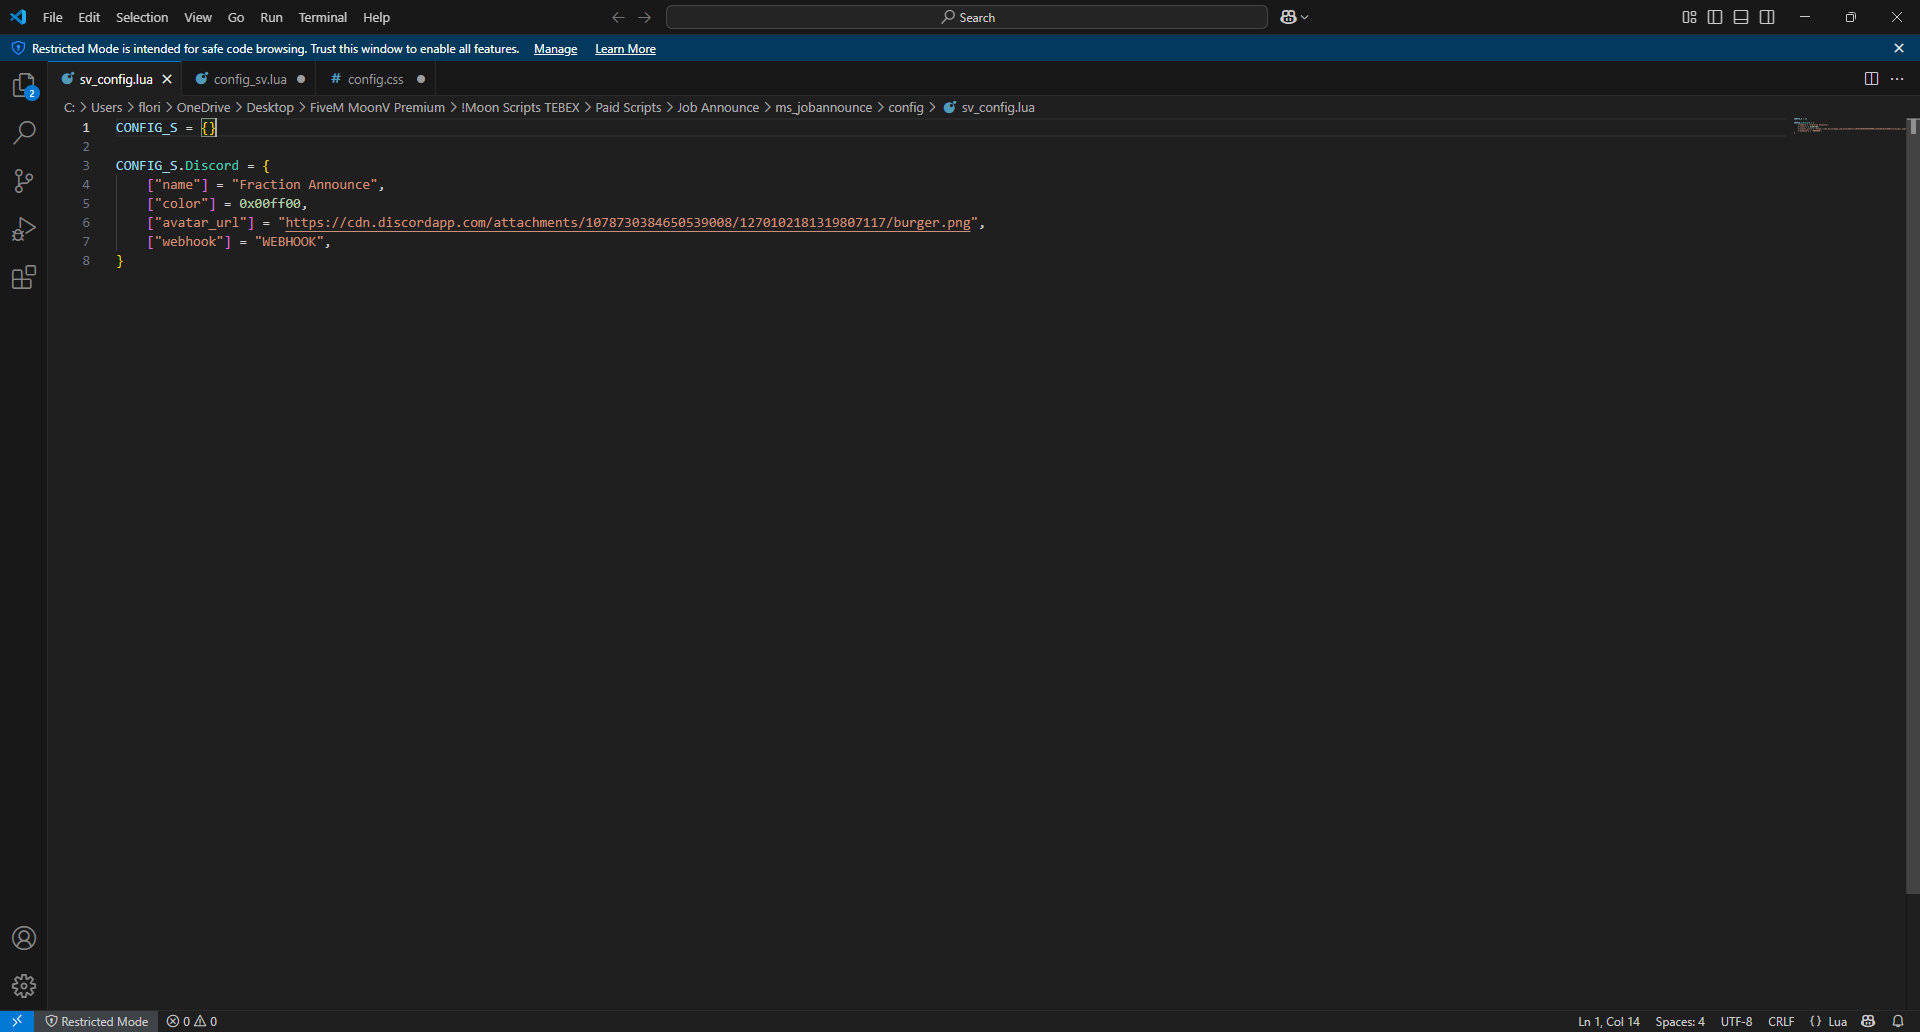Change language mode from Lua
Image resolution: width=1920 pixels, height=1032 pixels.
click(1837, 1021)
